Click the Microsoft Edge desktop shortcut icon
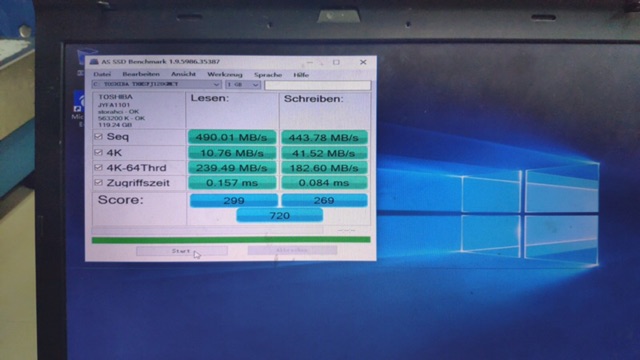Viewport: 640px width, 360px height. click(x=79, y=102)
